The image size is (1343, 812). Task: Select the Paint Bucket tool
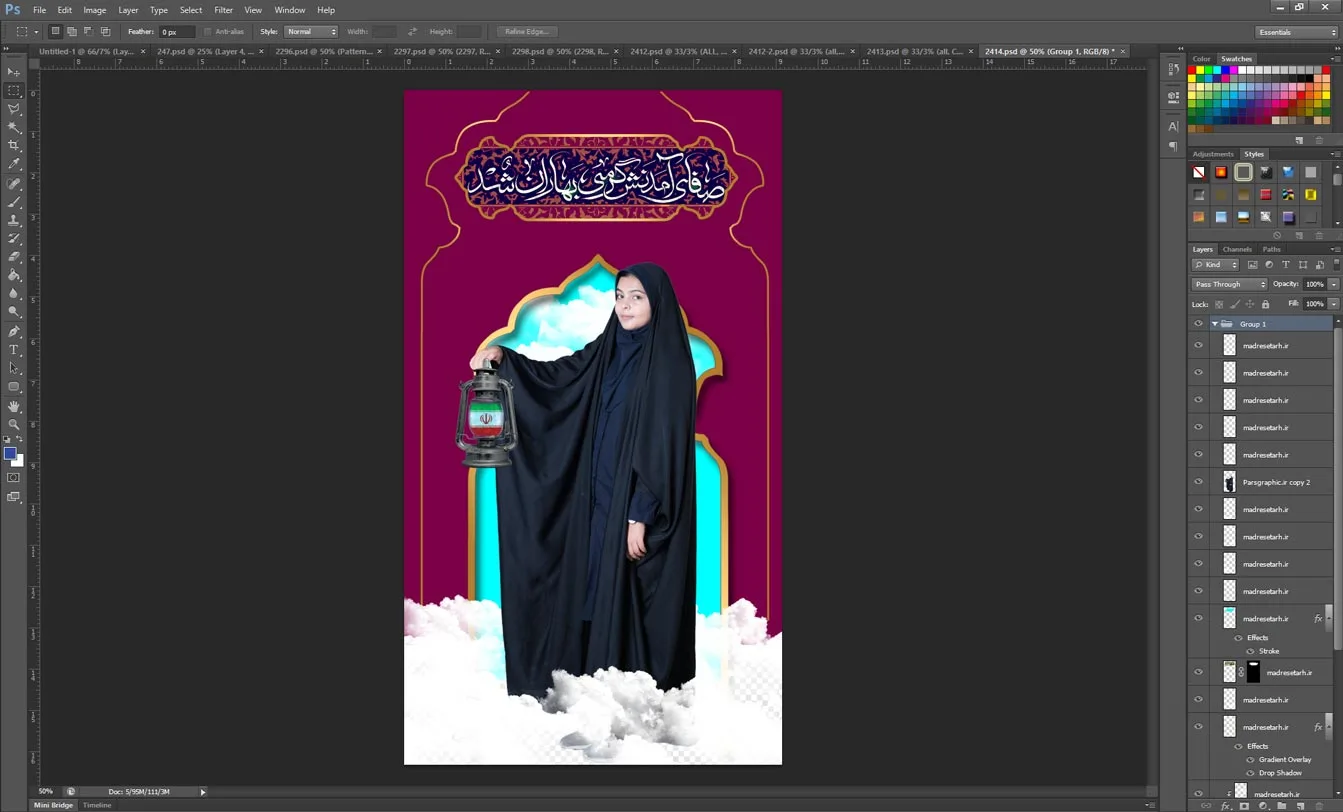click(14, 275)
